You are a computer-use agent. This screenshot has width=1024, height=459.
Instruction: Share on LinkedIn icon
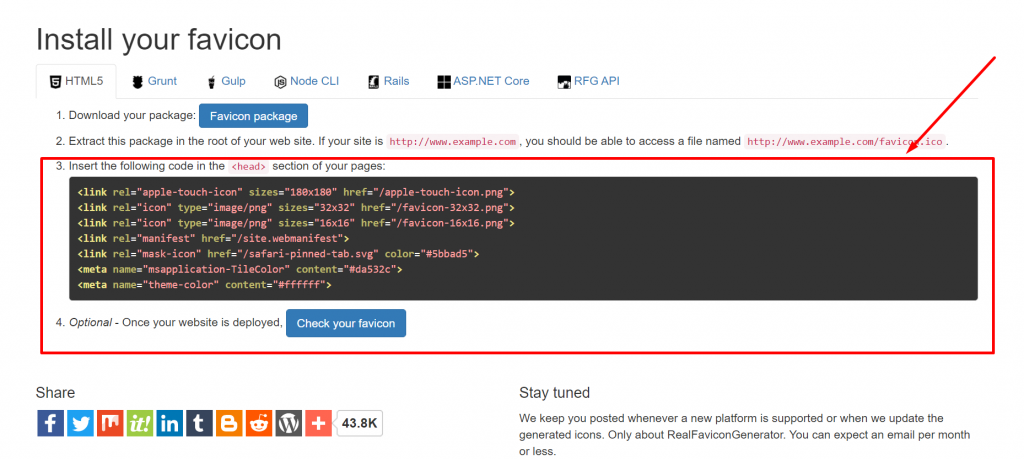click(170, 423)
